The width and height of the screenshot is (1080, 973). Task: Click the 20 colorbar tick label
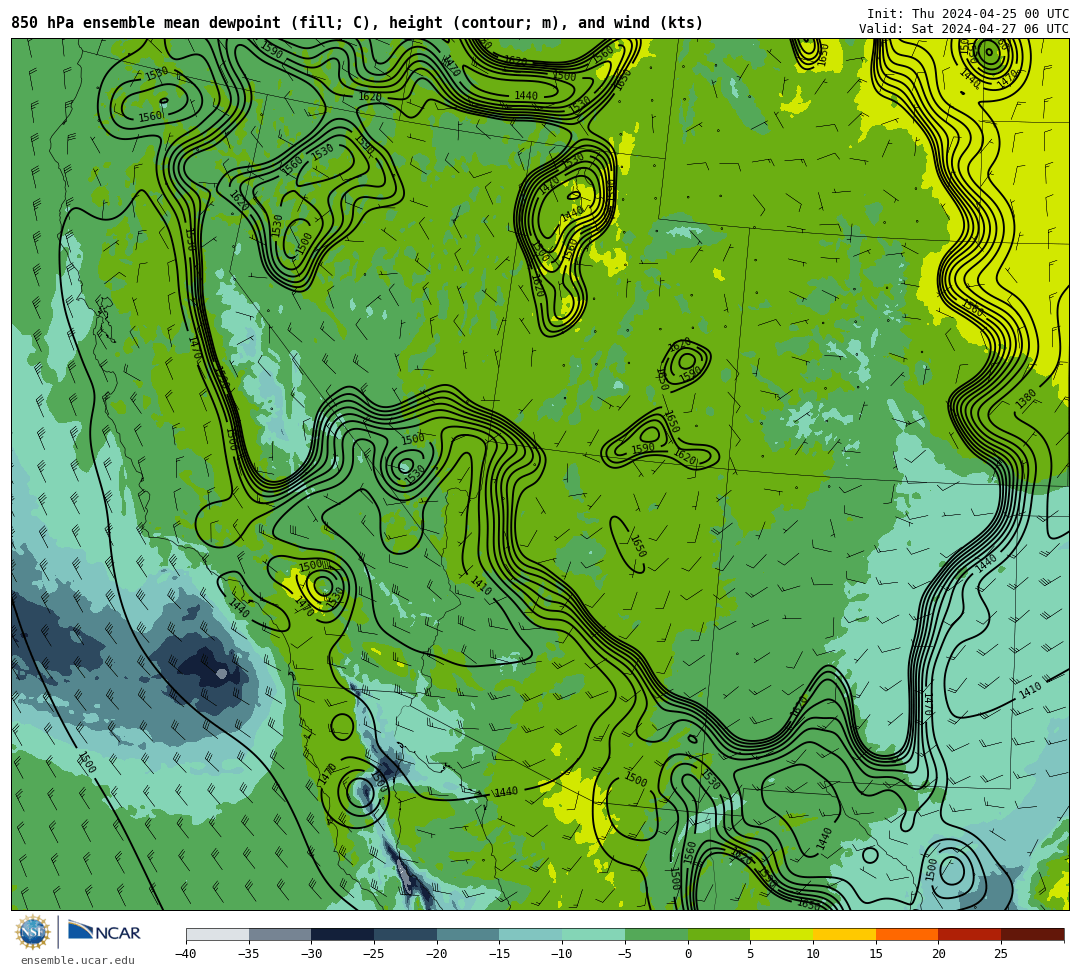pyautogui.click(x=938, y=954)
